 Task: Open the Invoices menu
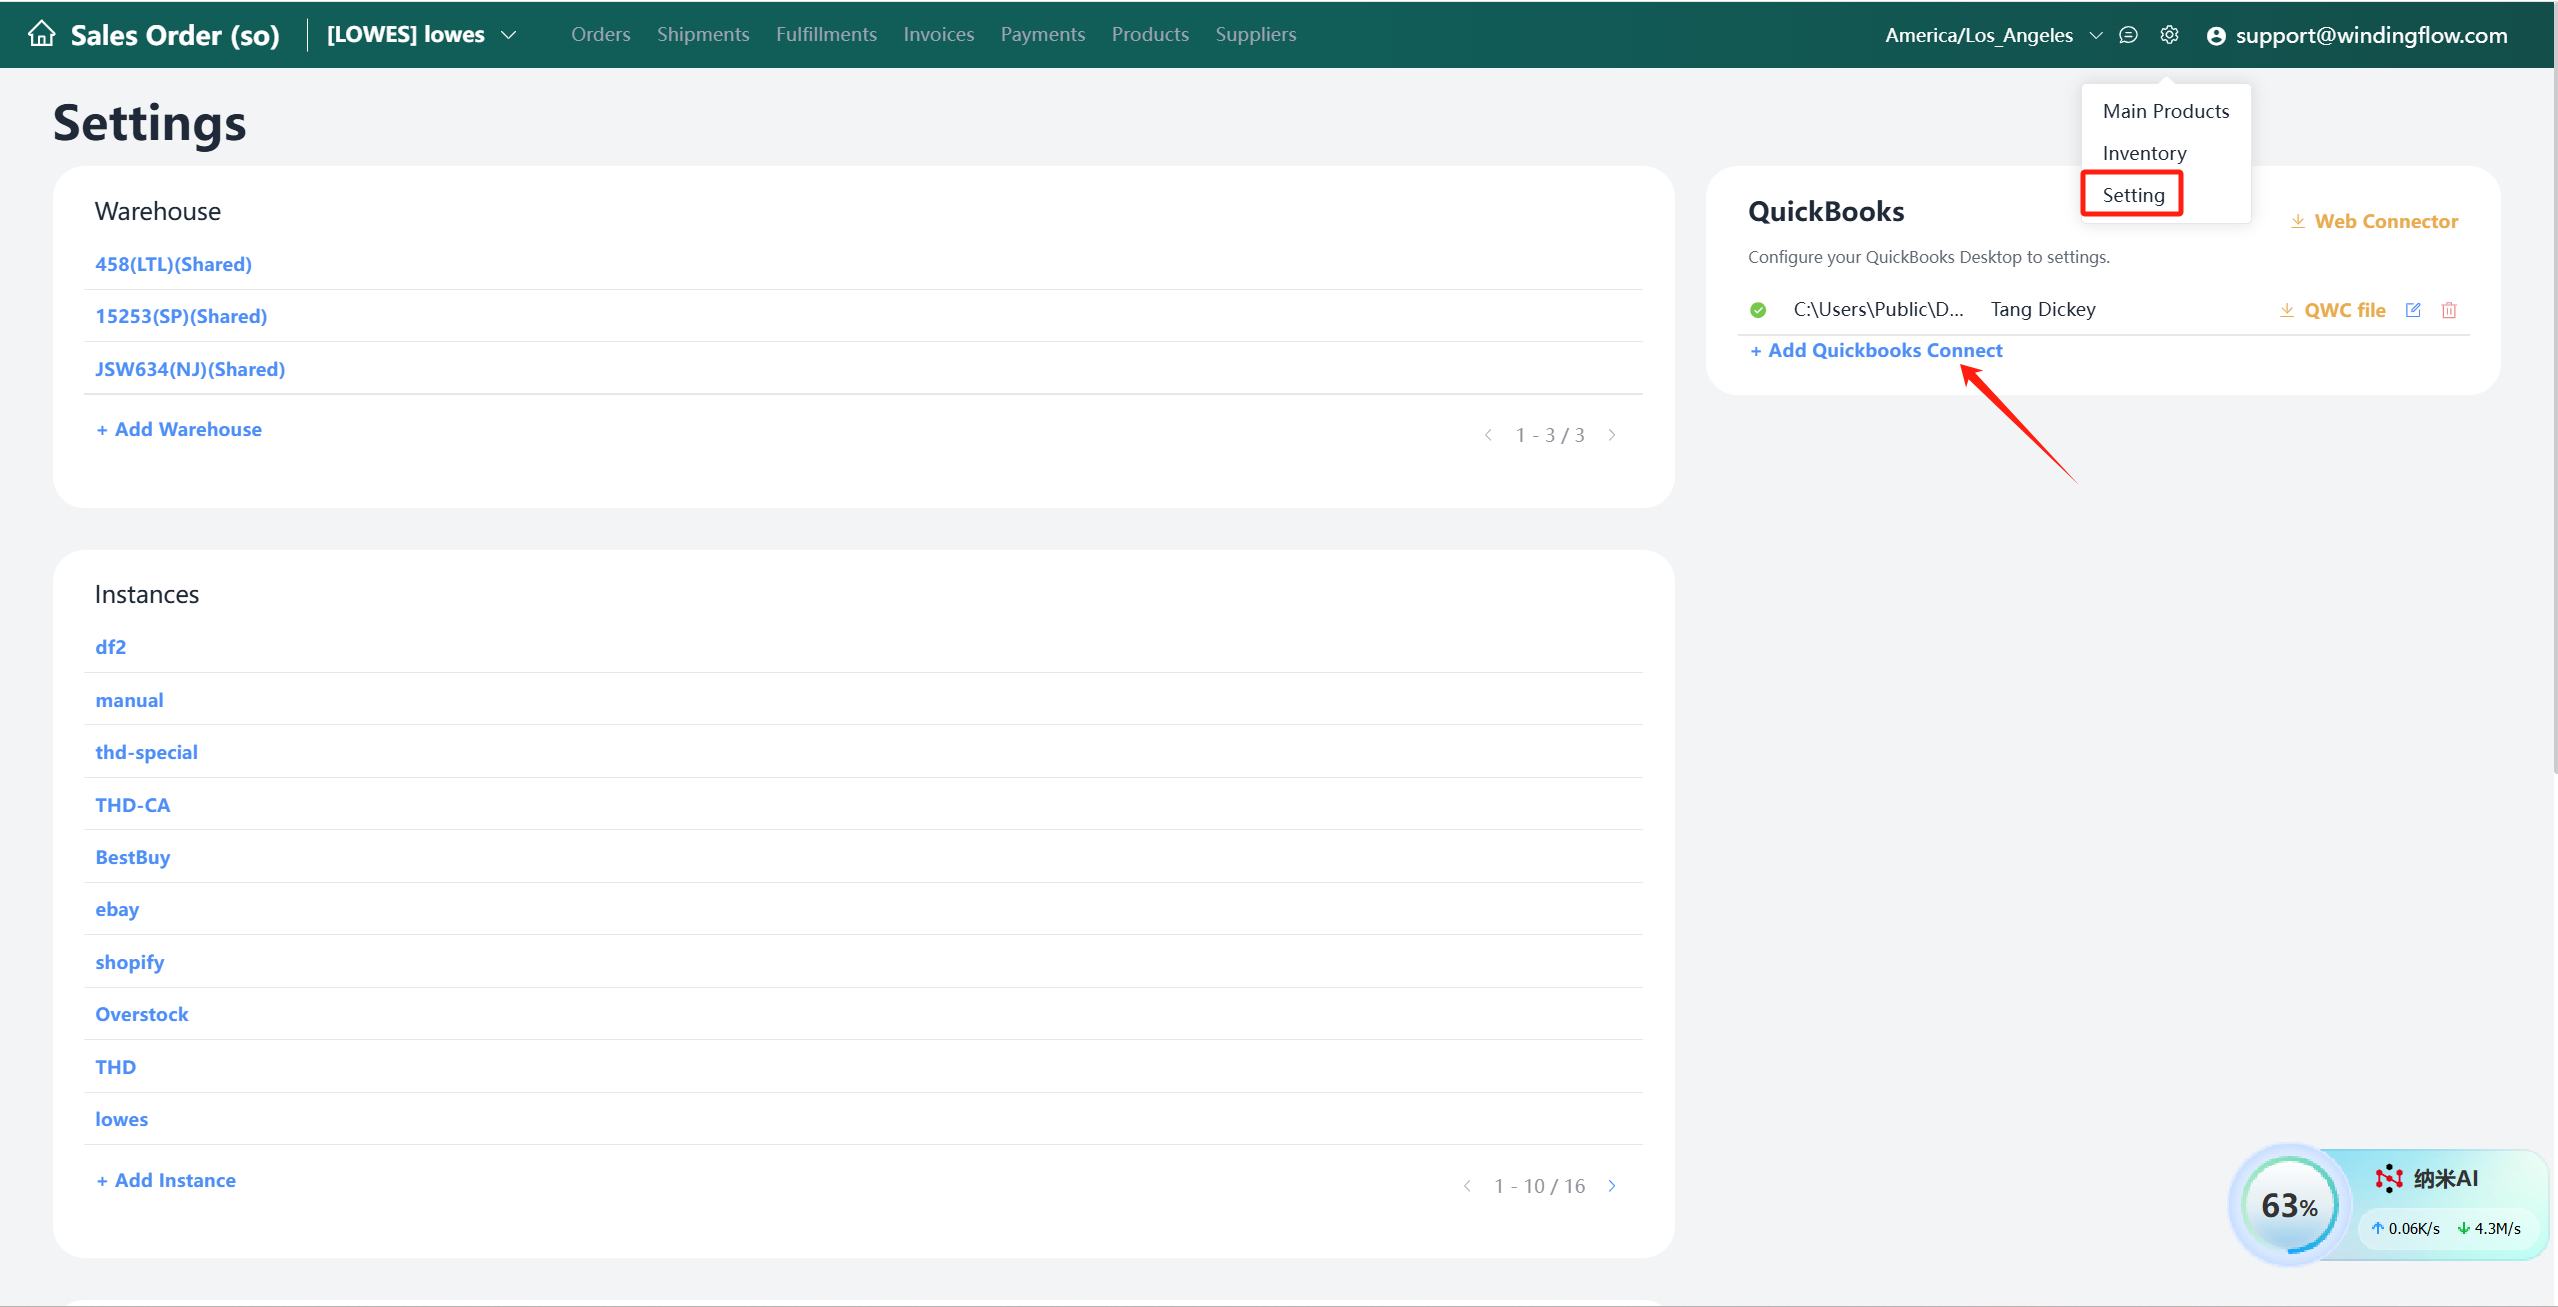tap(939, 34)
